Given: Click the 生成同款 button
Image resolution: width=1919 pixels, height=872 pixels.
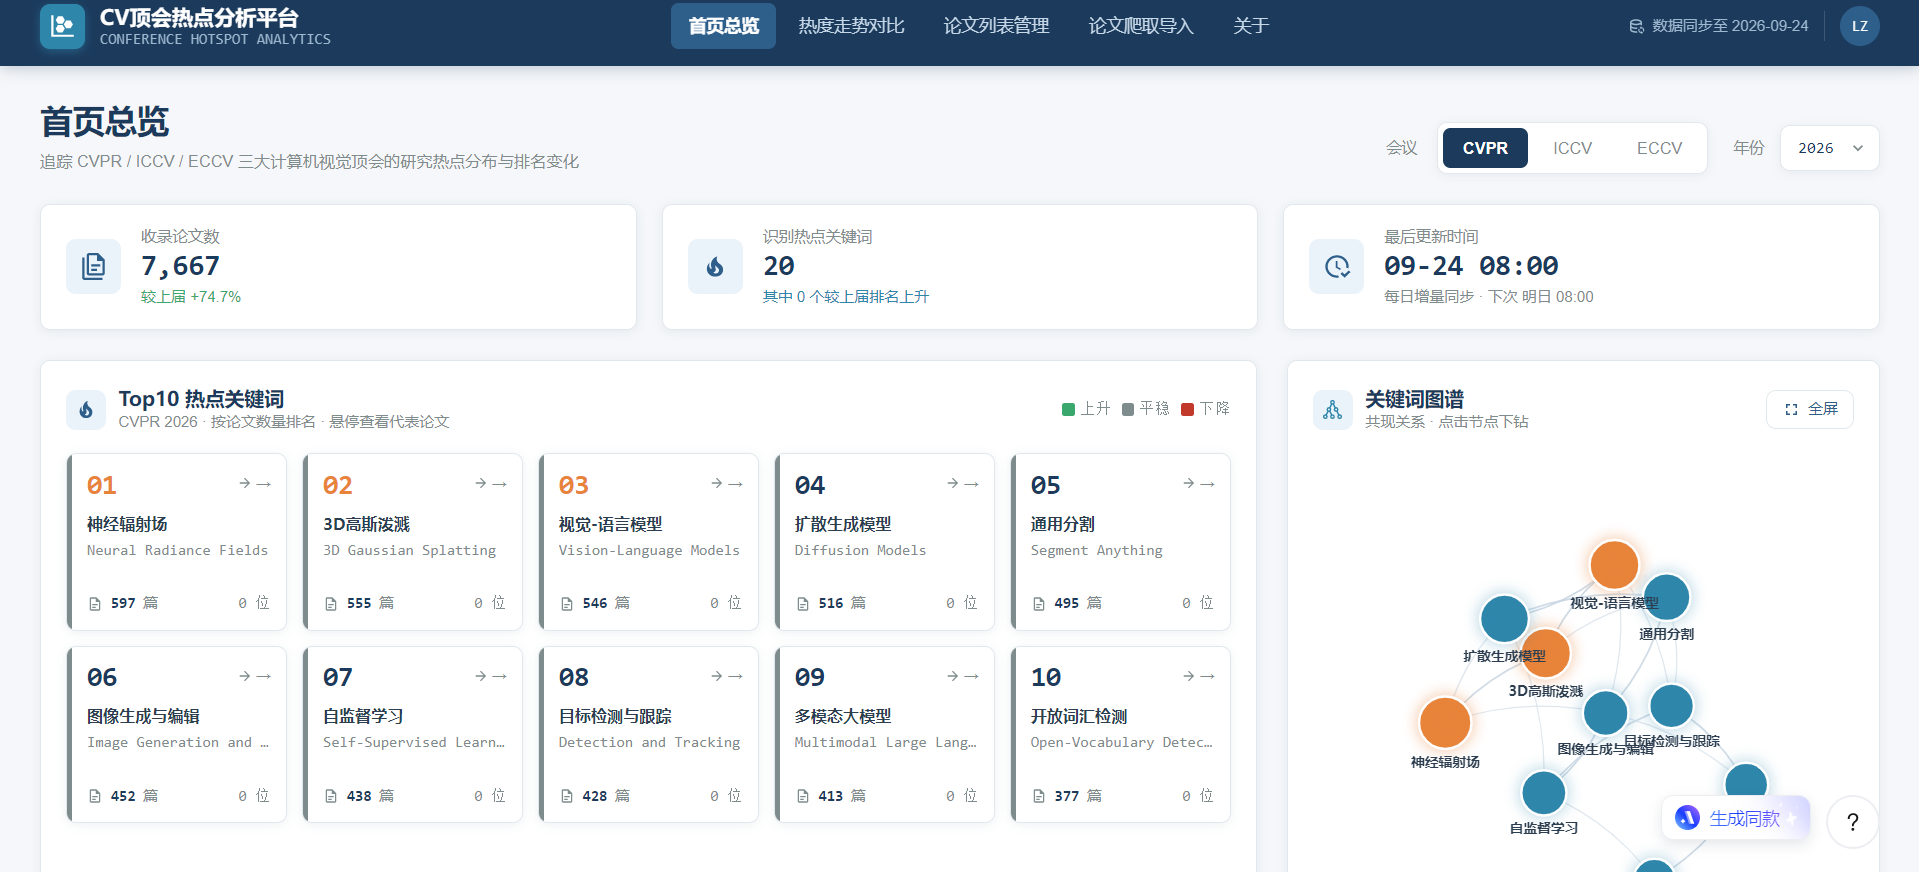Looking at the screenshot, I should [1736, 818].
